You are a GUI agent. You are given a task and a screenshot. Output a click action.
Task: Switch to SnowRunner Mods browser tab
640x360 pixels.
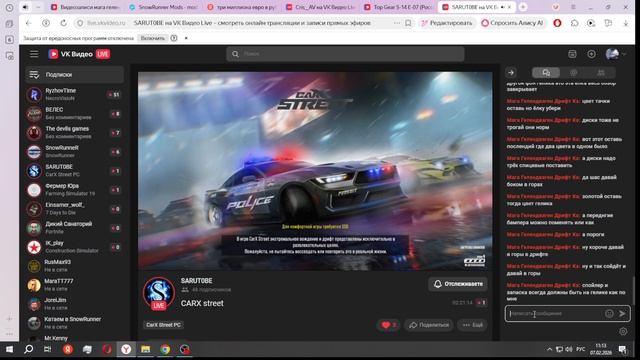click(x=163, y=7)
